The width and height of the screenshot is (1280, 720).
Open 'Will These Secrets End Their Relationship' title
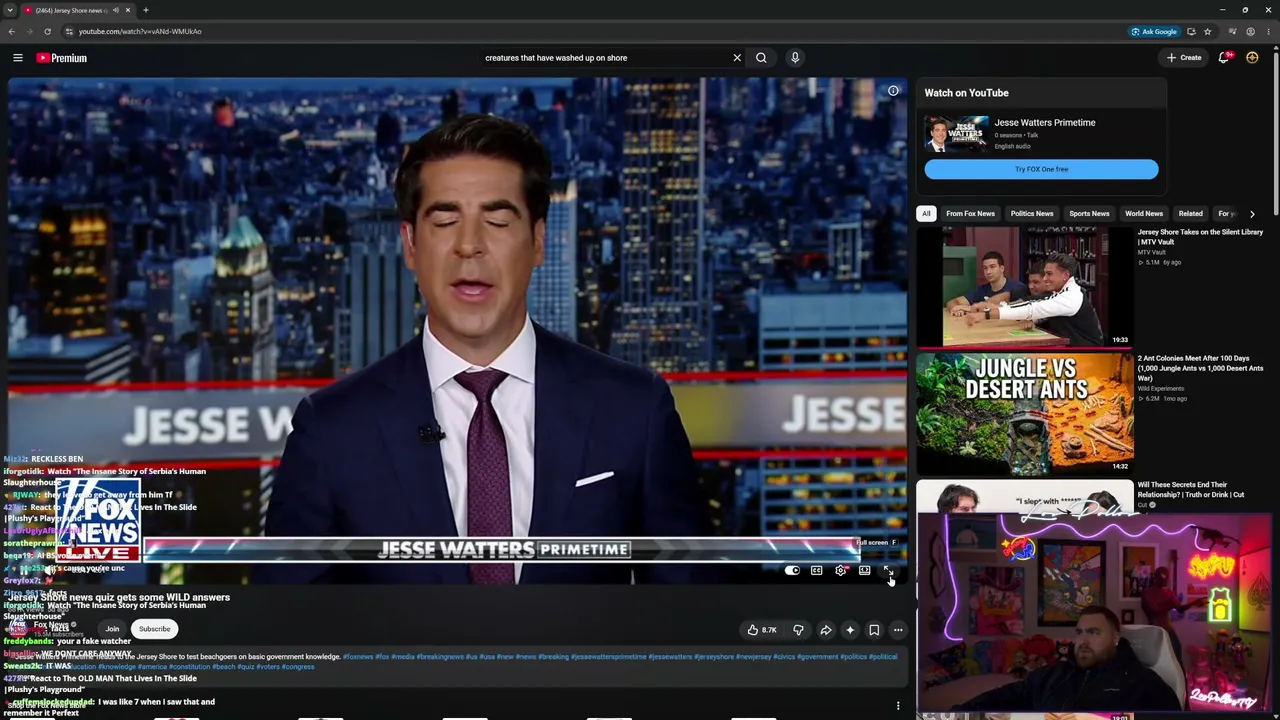point(1191,490)
